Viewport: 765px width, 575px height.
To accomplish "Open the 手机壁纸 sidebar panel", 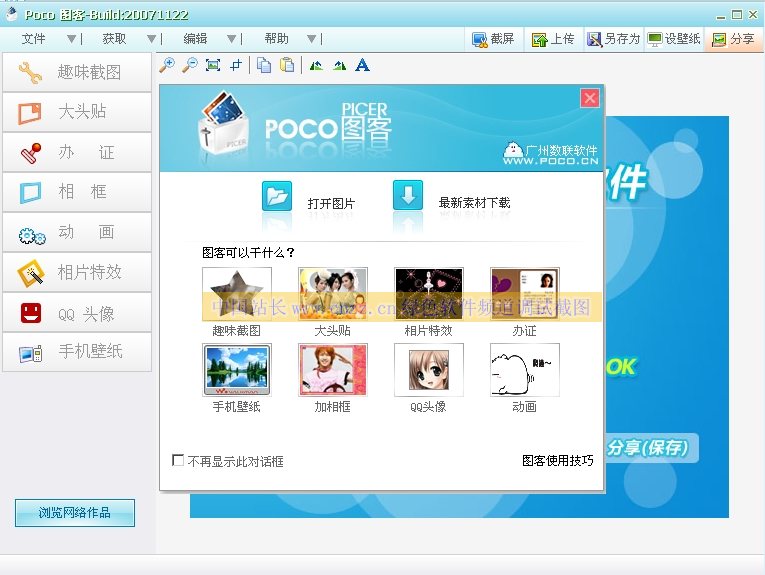I will tap(77, 352).
